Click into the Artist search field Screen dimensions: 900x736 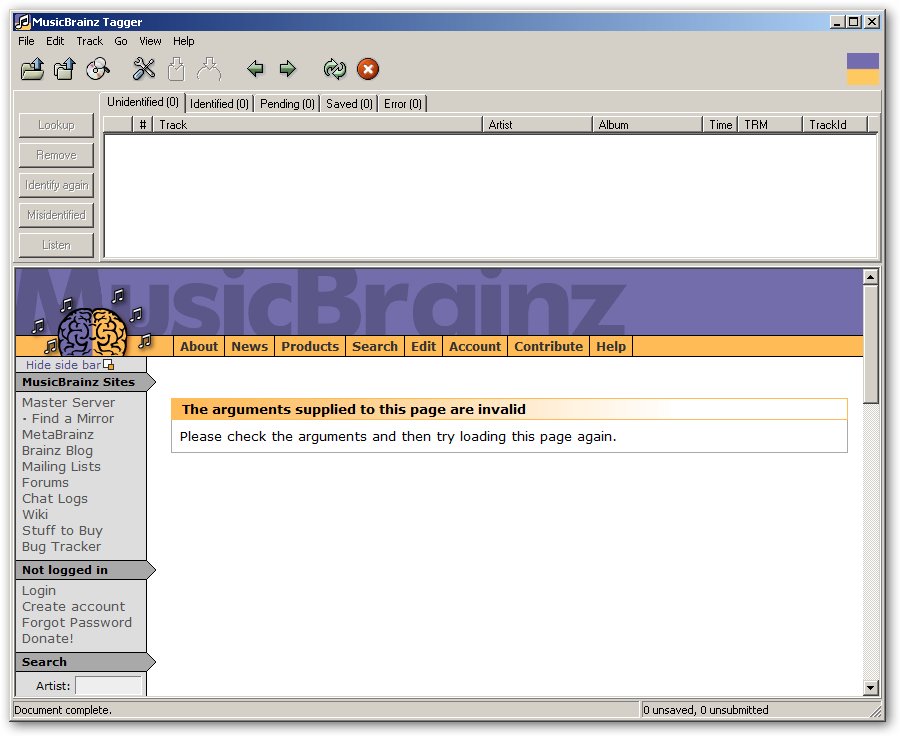[x=108, y=686]
